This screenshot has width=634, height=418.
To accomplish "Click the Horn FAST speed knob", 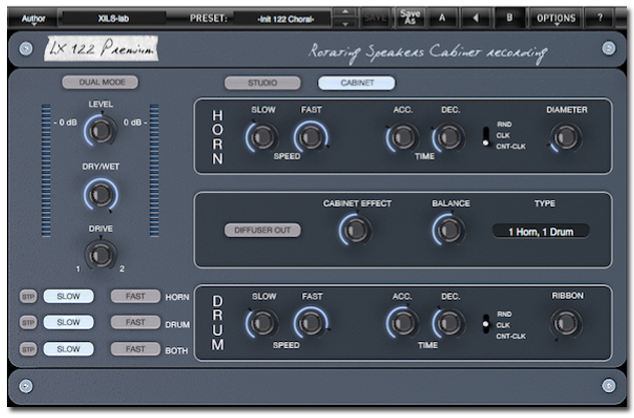I will 311,137.
